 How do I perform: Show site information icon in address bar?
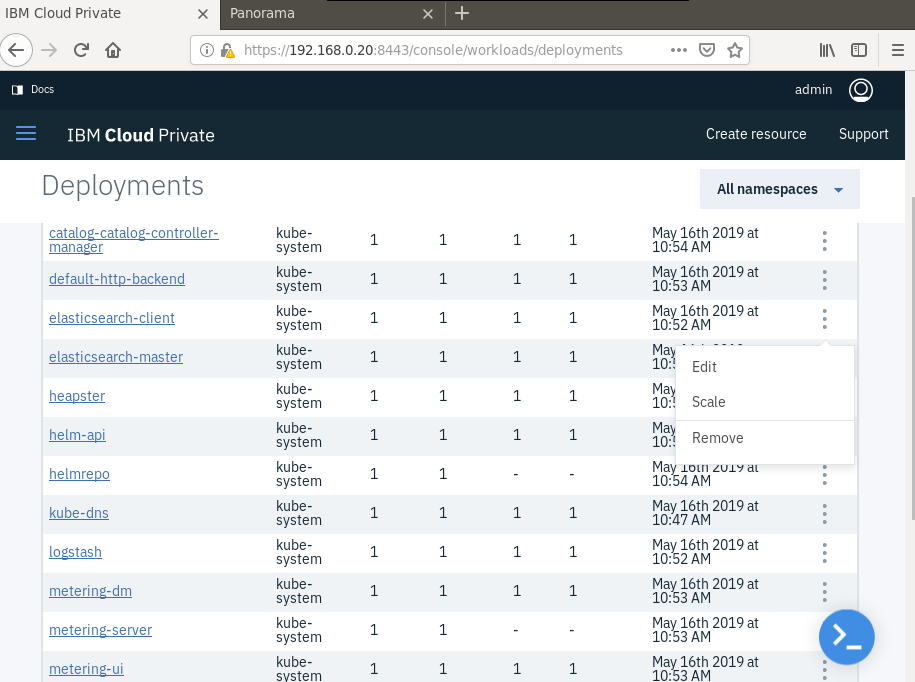pos(206,50)
